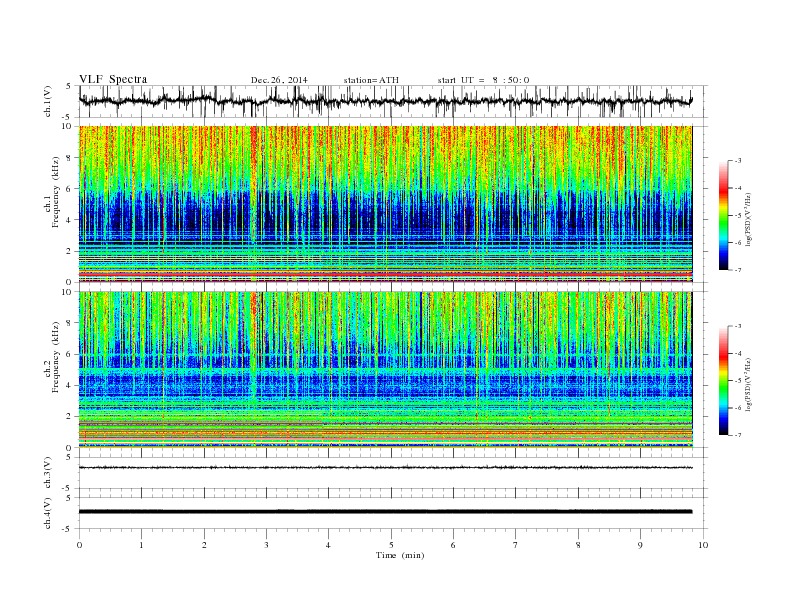Viewport: 792px width, 612px height.
Task: Click the 'station=ATH' label
Action: pyautogui.click(x=371, y=80)
